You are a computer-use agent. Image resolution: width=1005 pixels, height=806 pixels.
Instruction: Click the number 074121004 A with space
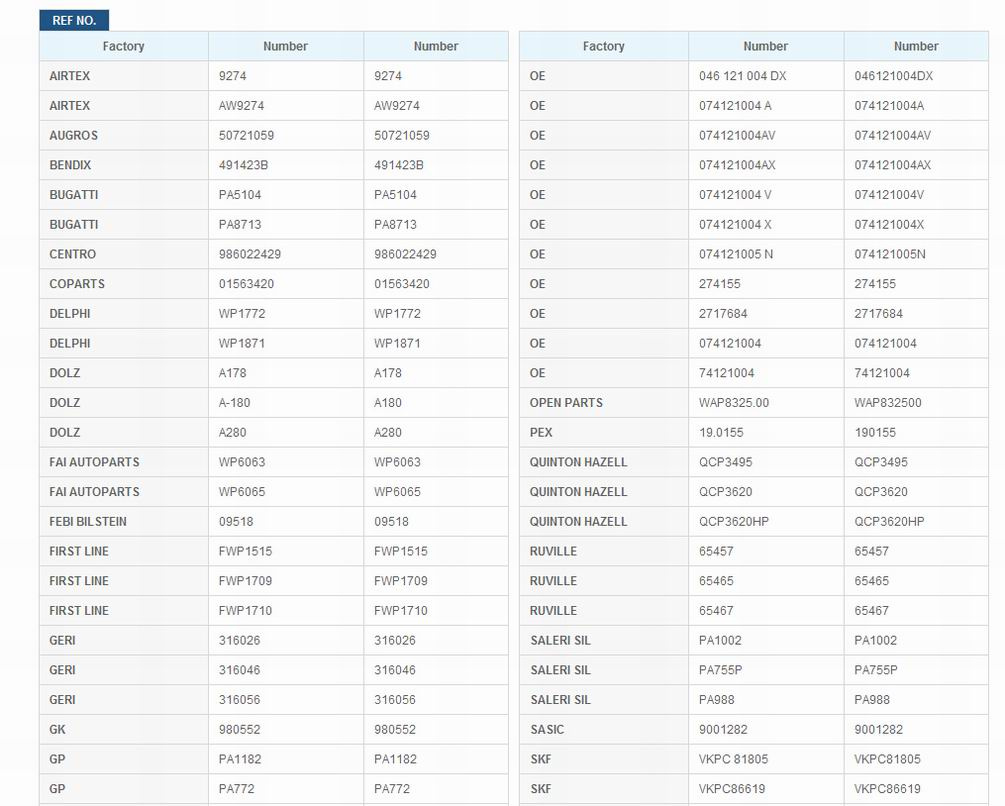[x=735, y=106]
